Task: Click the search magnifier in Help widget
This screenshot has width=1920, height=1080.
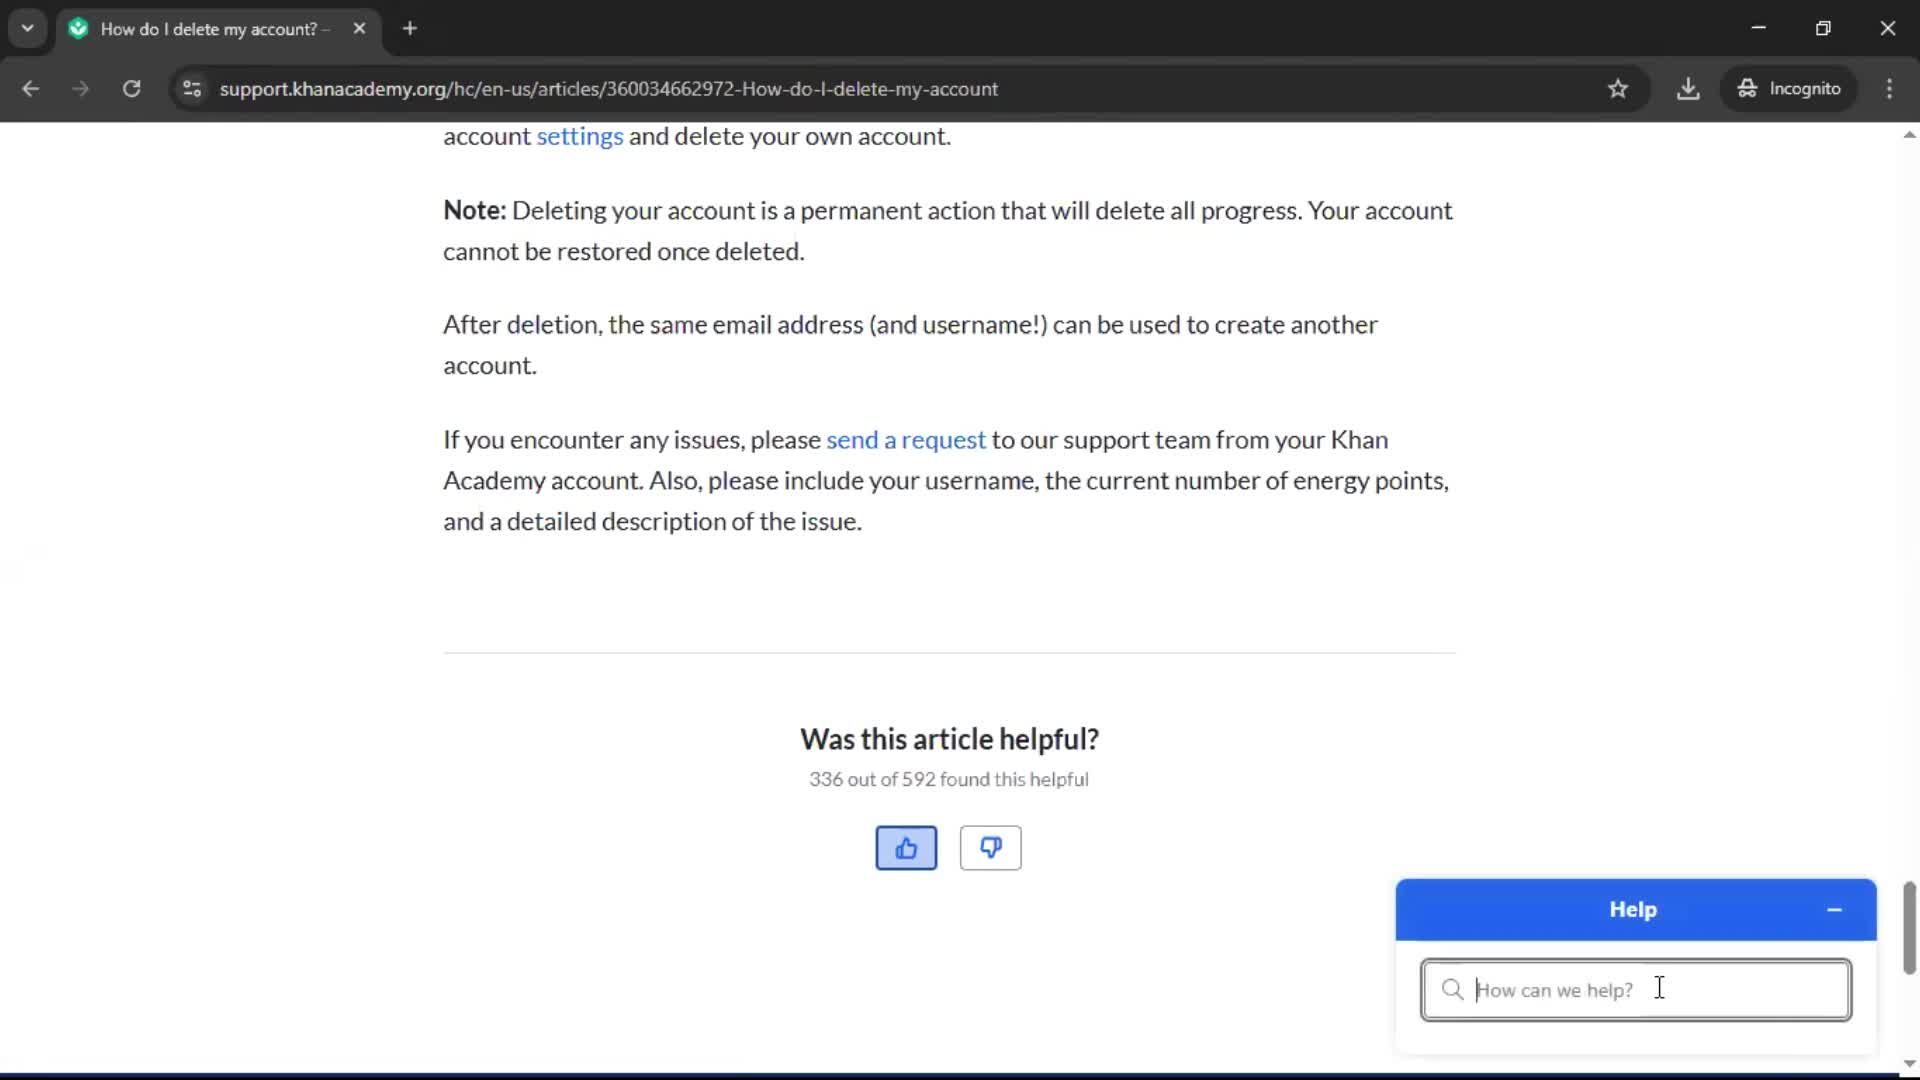Action: pos(1452,990)
